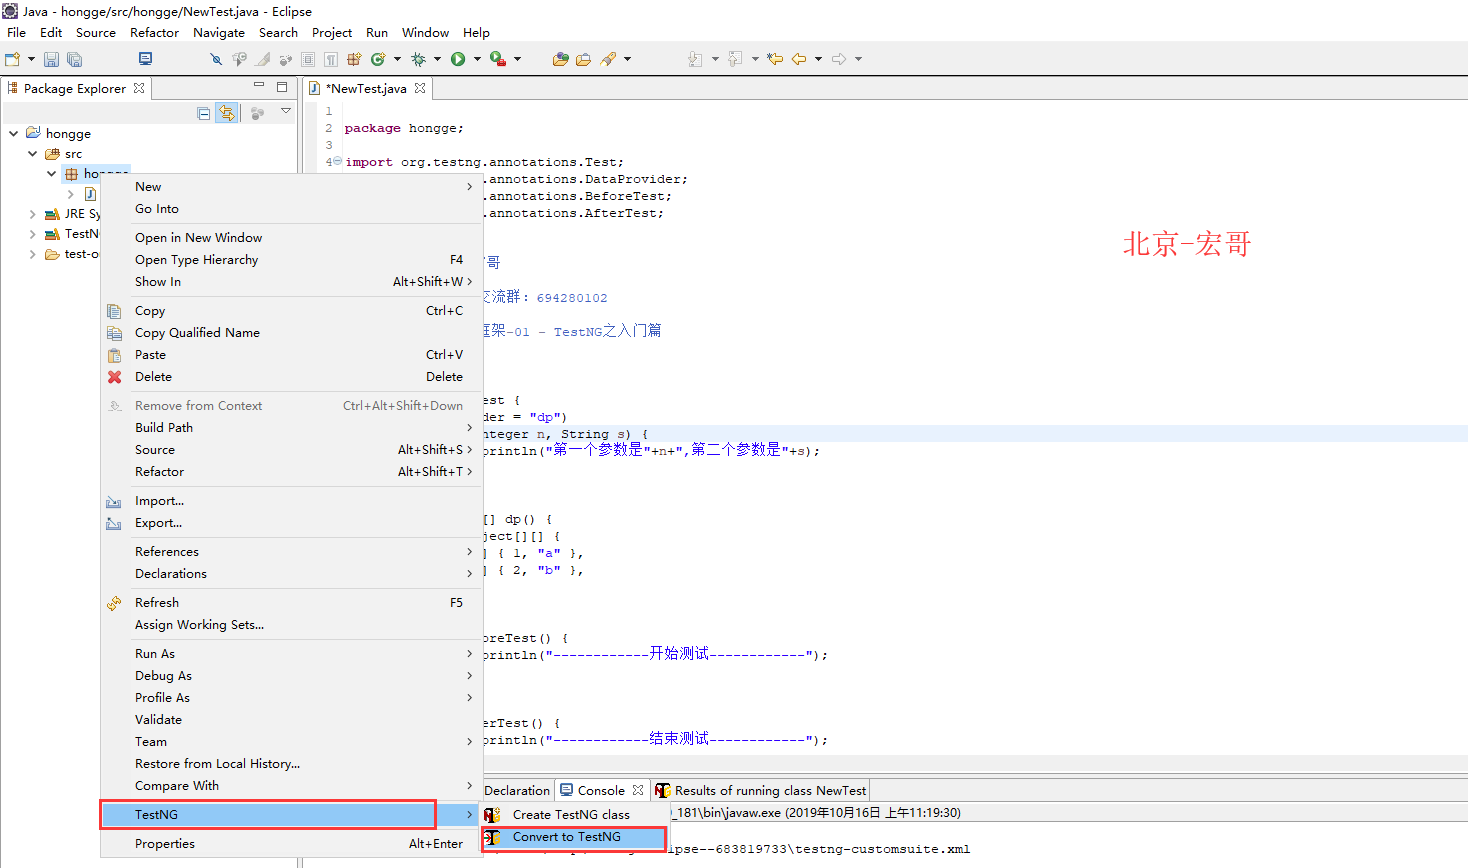The width and height of the screenshot is (1468, 868).
Task: Click the Open Task folder icon
Action: point(583,59)
